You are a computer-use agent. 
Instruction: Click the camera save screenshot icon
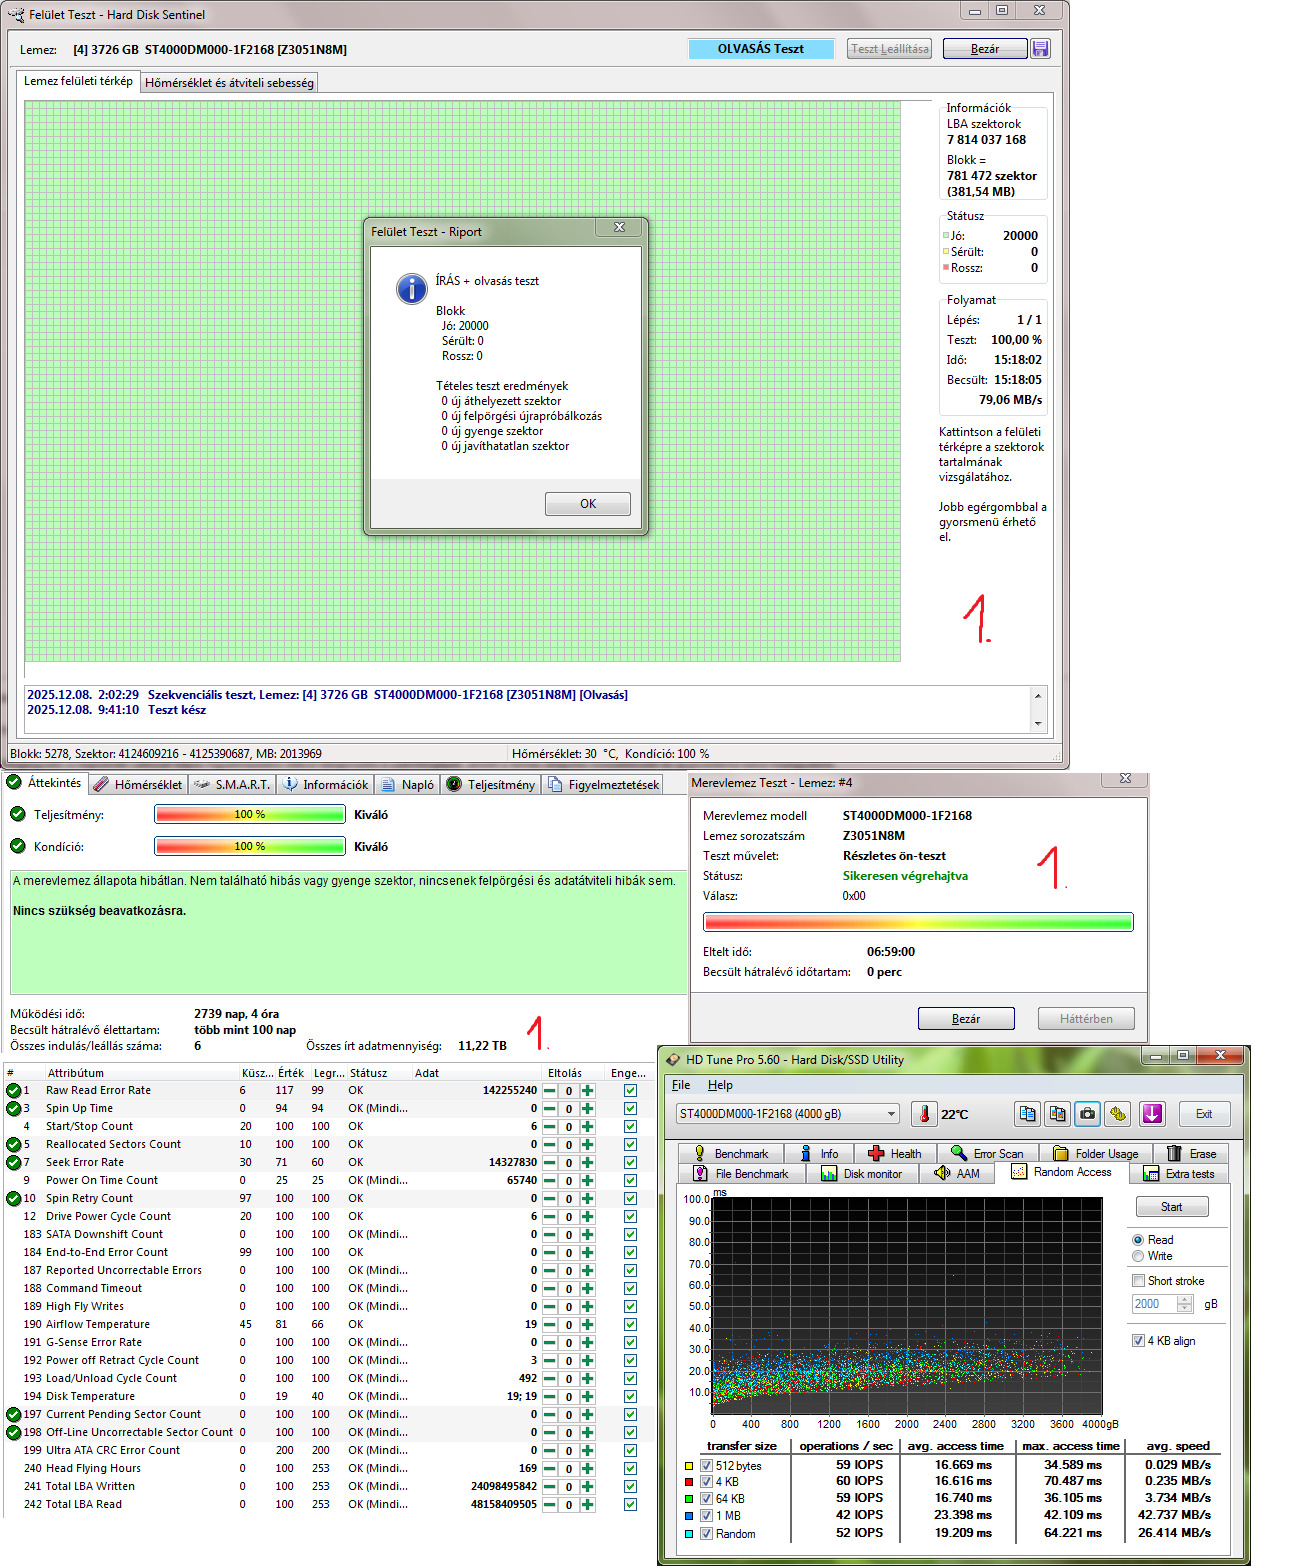click(x=1088, y=1114)
